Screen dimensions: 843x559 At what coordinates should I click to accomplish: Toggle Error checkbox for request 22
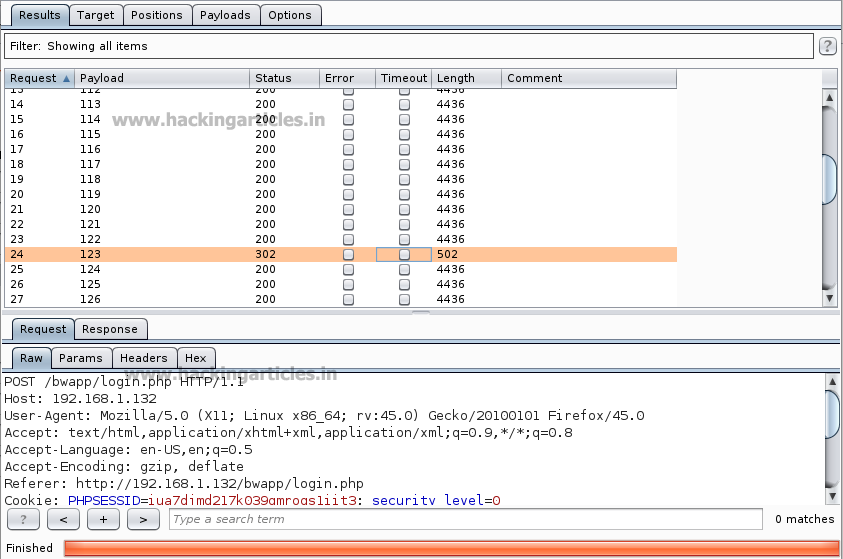pos(348,224)
